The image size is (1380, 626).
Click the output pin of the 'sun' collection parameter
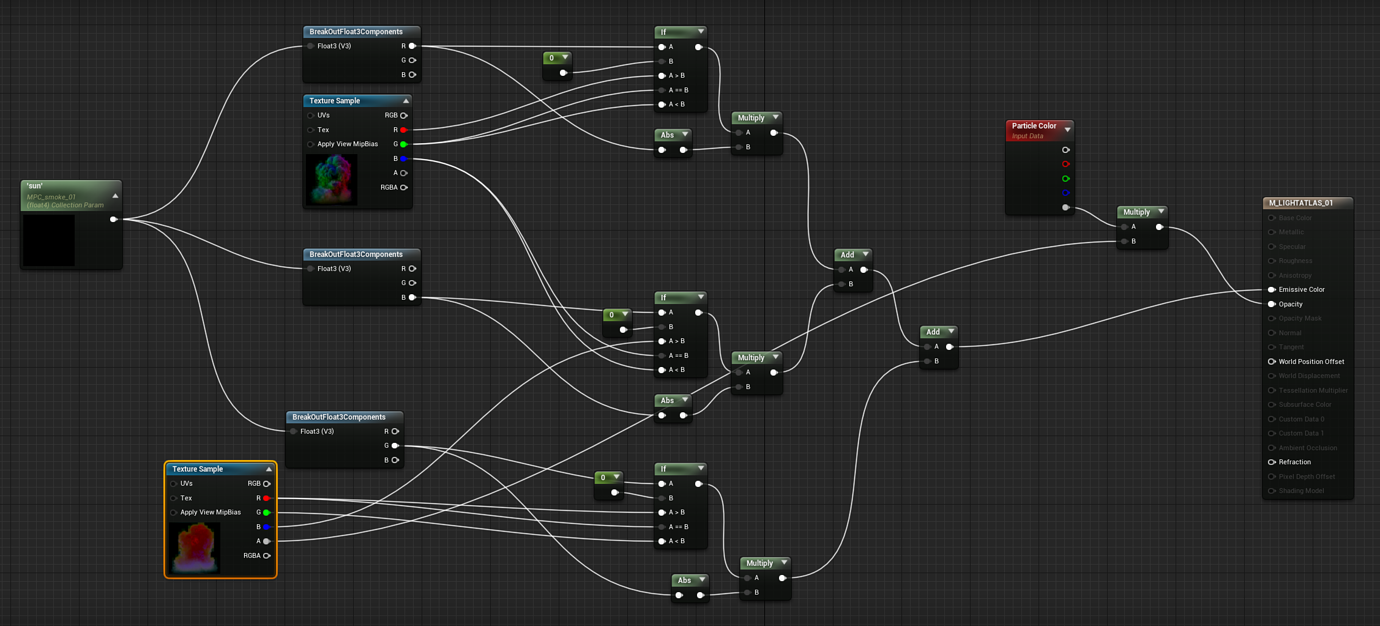[x=113, y=219]
